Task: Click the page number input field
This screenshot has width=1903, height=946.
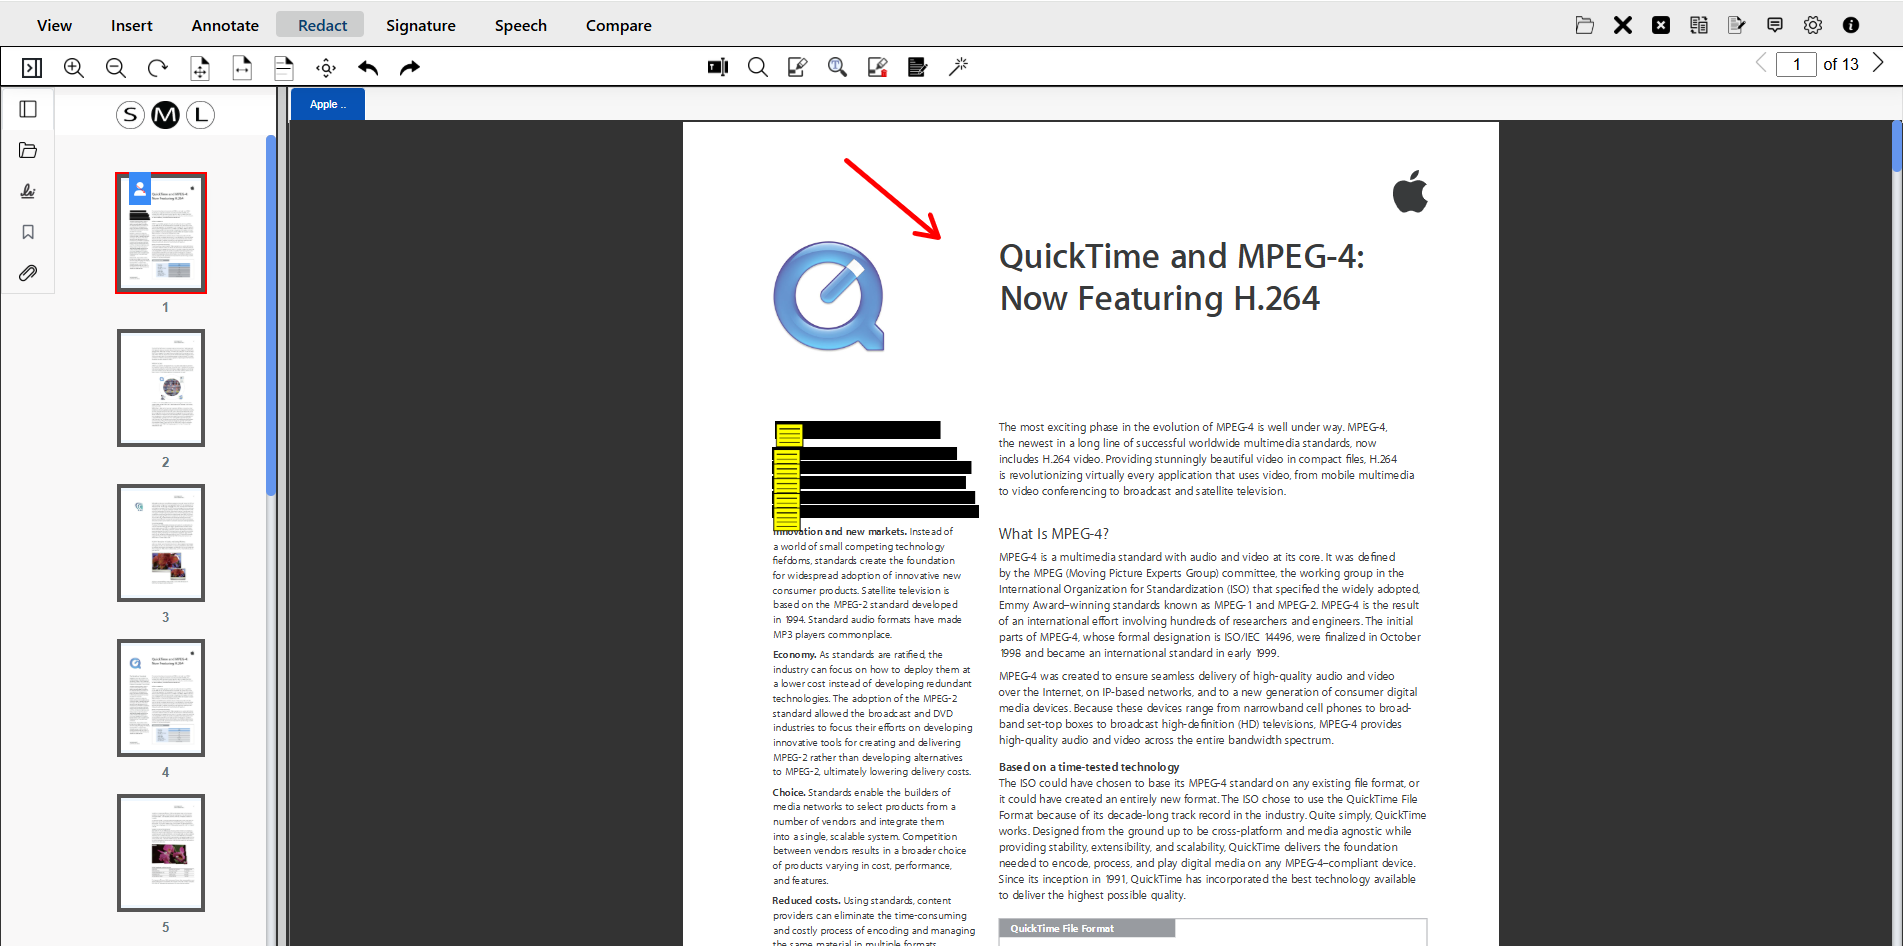Action: 1796,64
